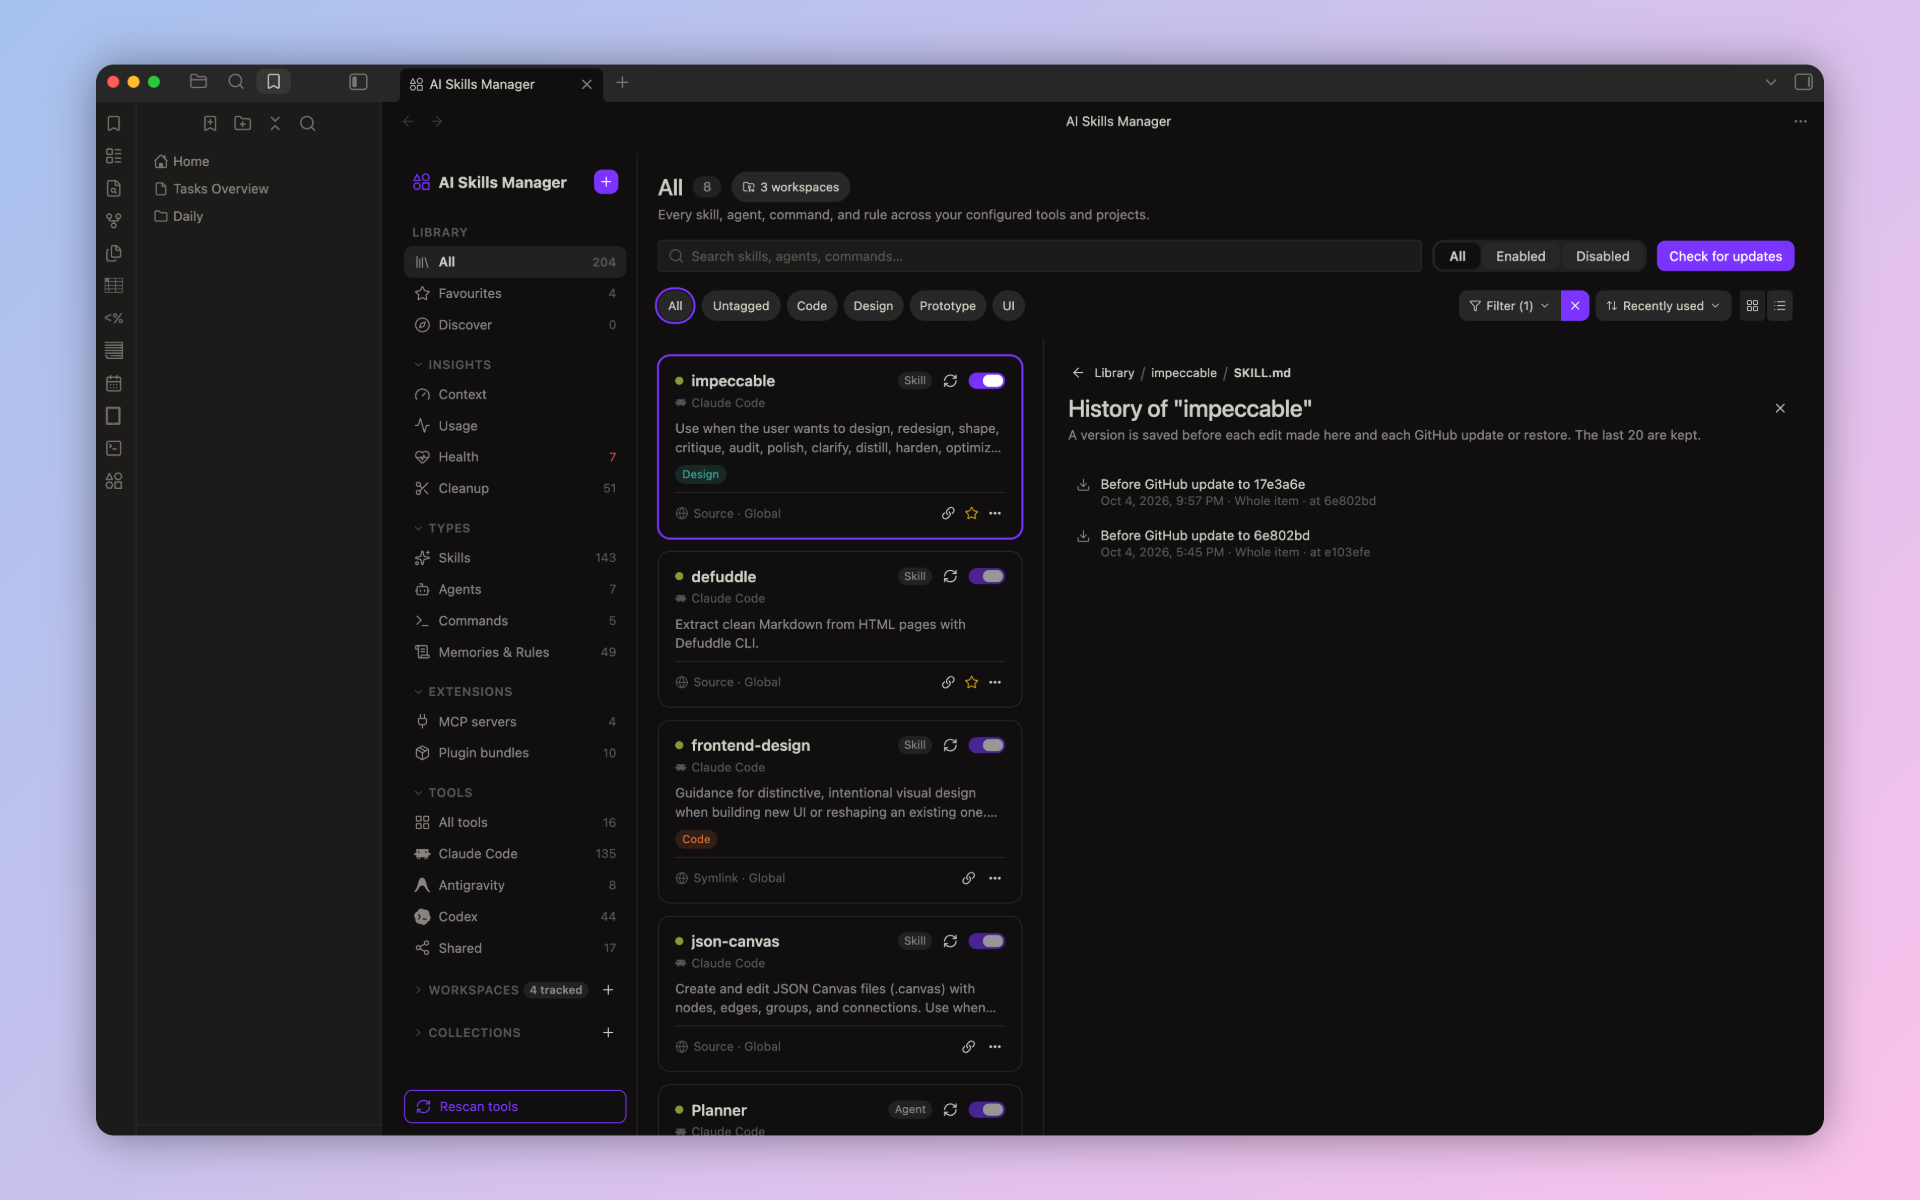Screen dimensions: 1920x1200
Task: Click the sync icon on the defuddle card
Action: click(x=950, y=577)
